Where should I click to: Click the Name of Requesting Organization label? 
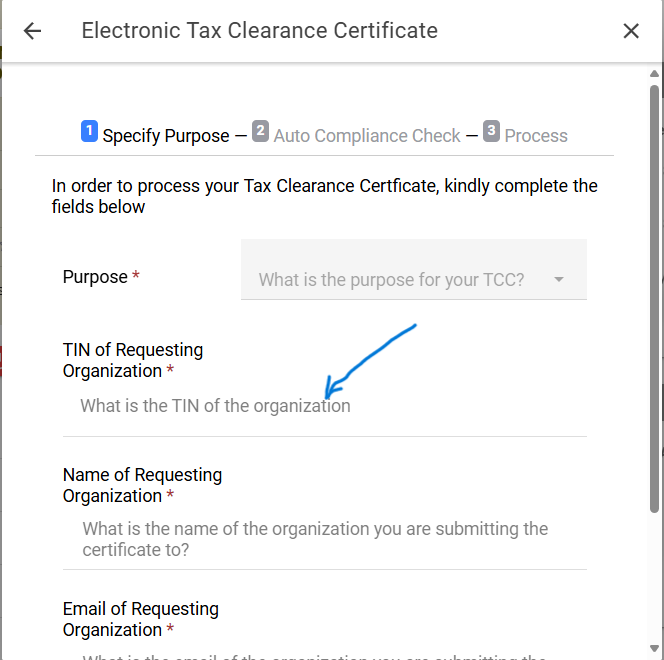tap(142, 485)
